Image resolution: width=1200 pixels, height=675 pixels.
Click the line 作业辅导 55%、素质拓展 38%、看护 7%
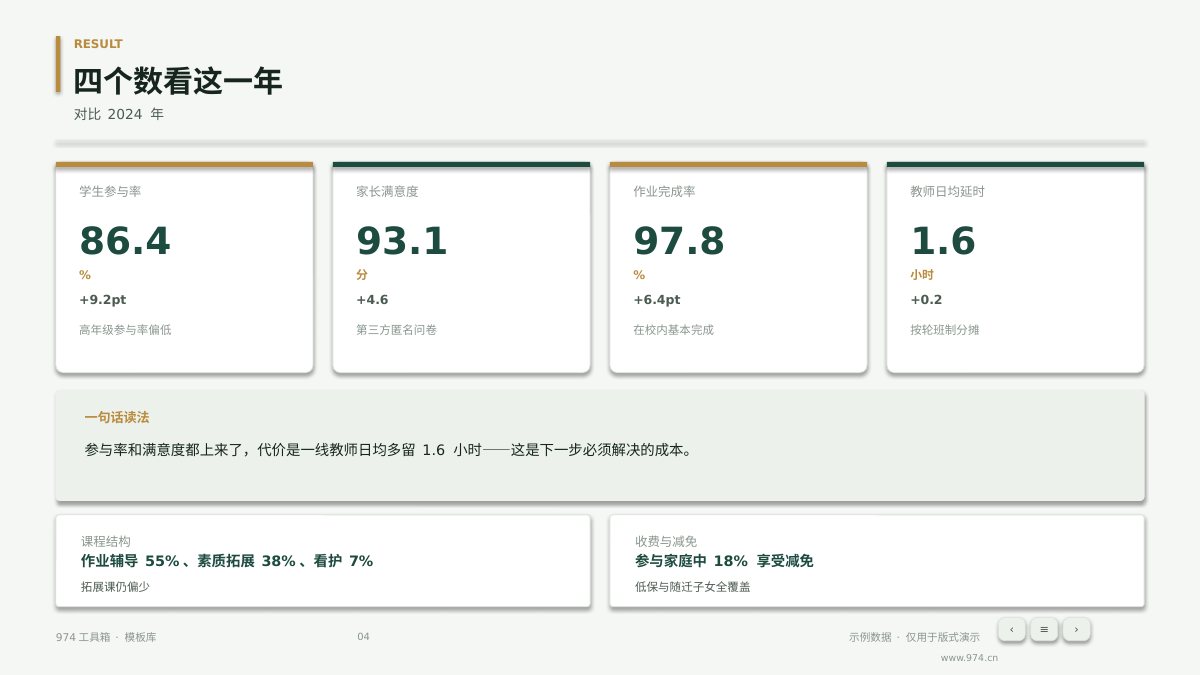227,562
